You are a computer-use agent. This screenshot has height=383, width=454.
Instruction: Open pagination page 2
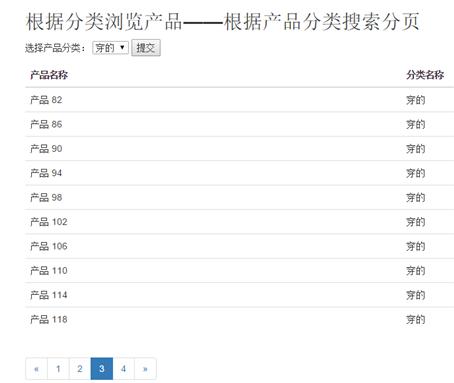(x=80, y=369)
